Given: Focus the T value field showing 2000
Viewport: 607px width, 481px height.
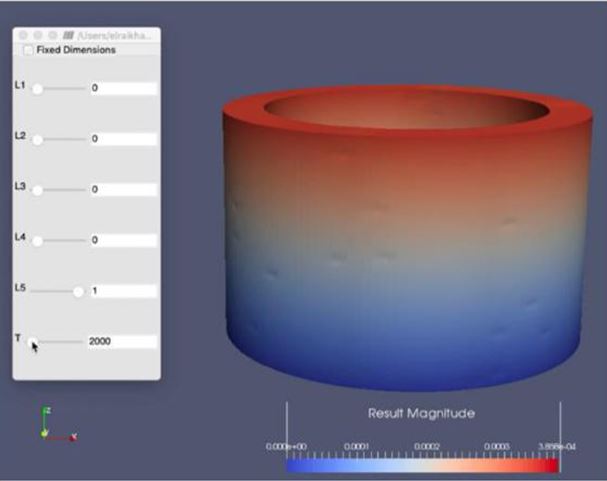Looking at the screenshot, I should click(x=122, y=341).
